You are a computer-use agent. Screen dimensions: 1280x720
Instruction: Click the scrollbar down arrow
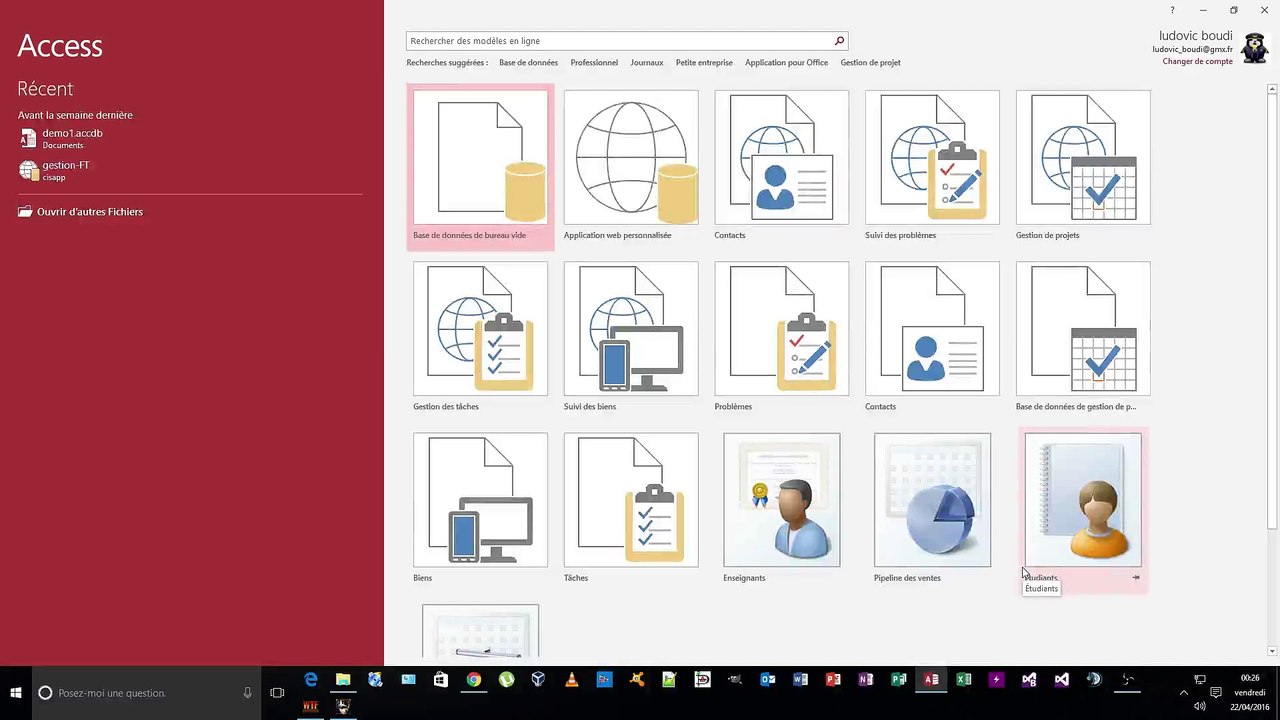pos(1272,651)
